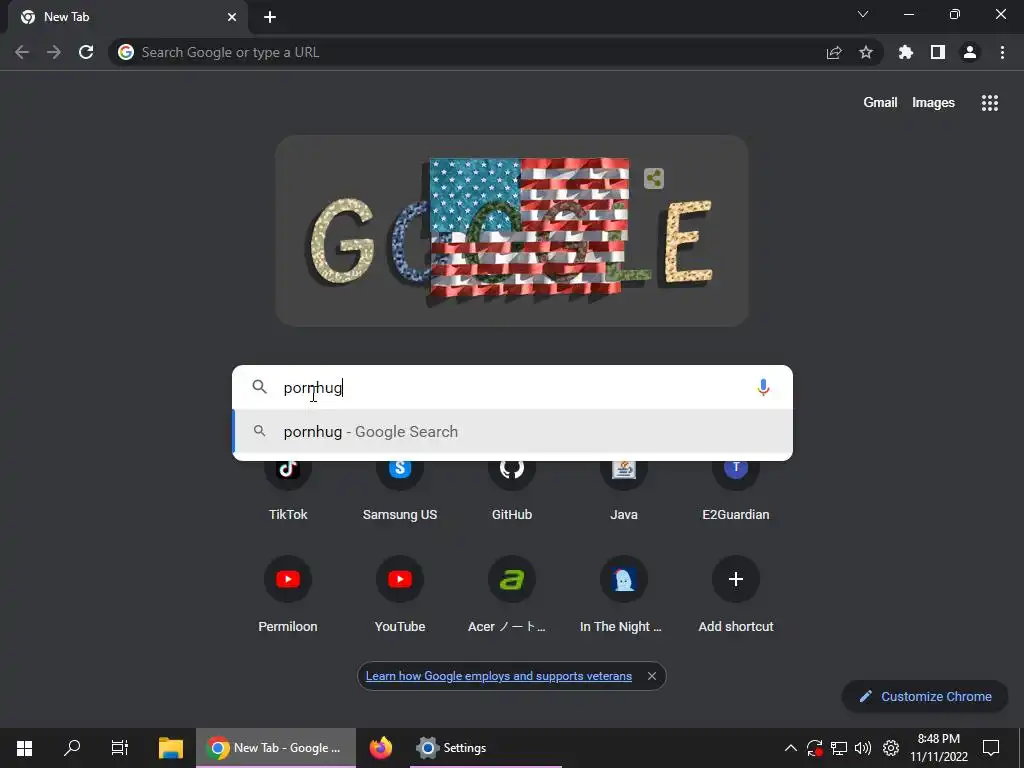This screenshot has width=1024, height=768.
Task: Click Customize Chrome button
Action: (925, 696)
